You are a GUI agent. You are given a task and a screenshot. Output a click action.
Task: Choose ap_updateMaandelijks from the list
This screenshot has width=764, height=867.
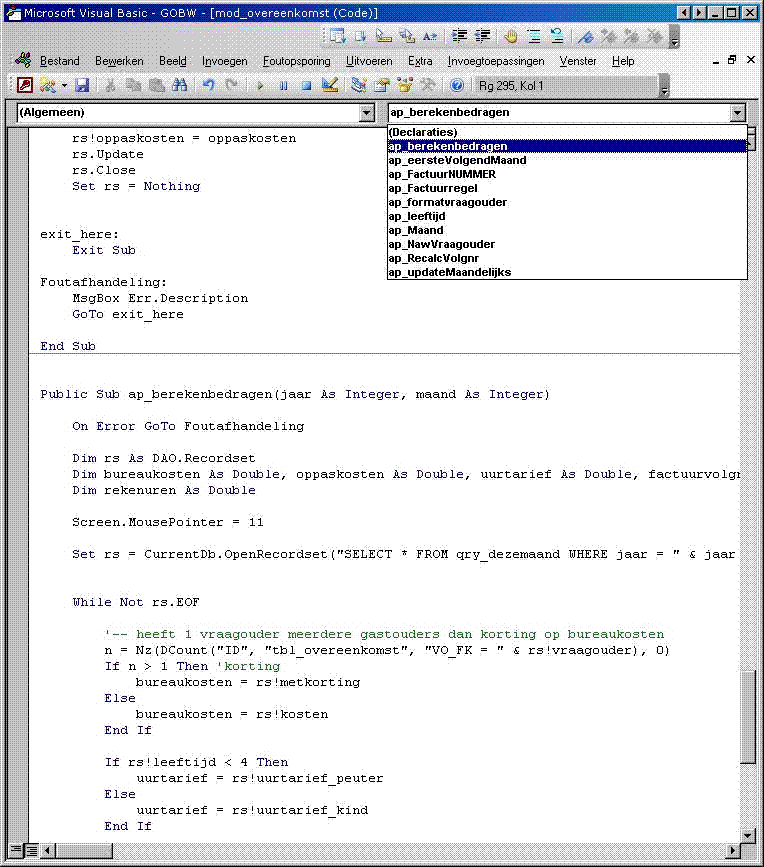point(449,272)
